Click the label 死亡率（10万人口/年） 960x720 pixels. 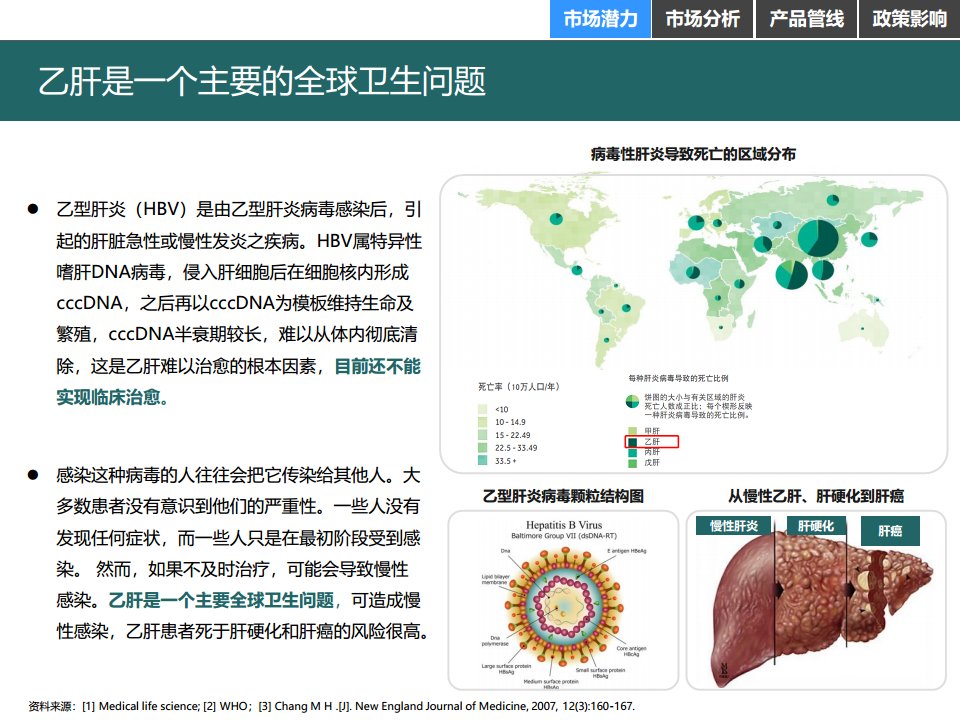[519, 387]
